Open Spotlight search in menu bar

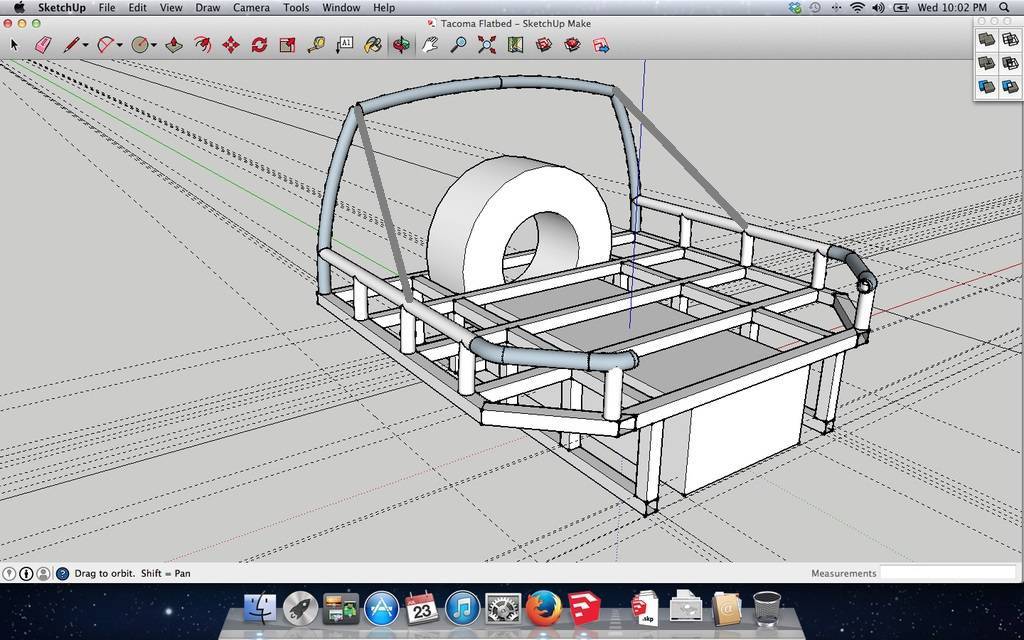coord(1004,8)
